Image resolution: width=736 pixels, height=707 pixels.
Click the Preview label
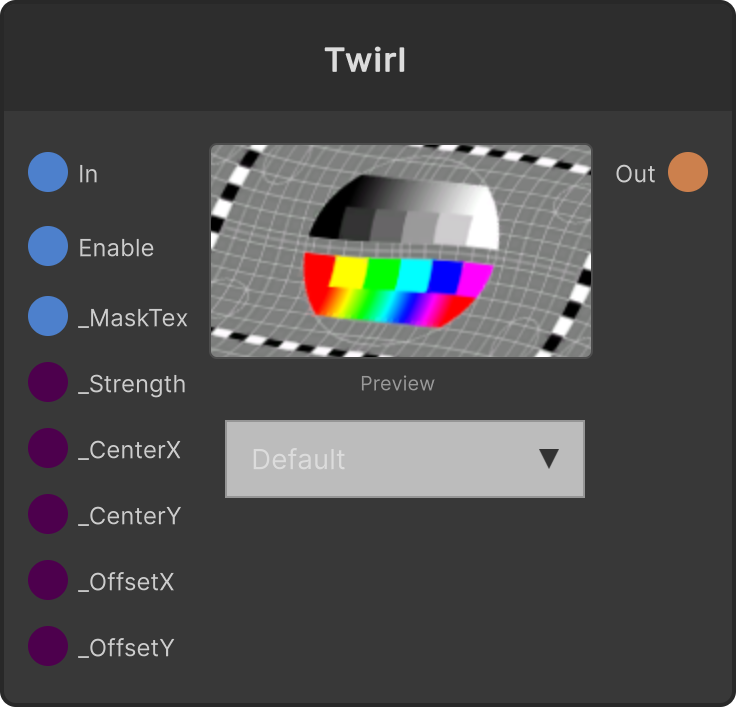pos(398,384)
